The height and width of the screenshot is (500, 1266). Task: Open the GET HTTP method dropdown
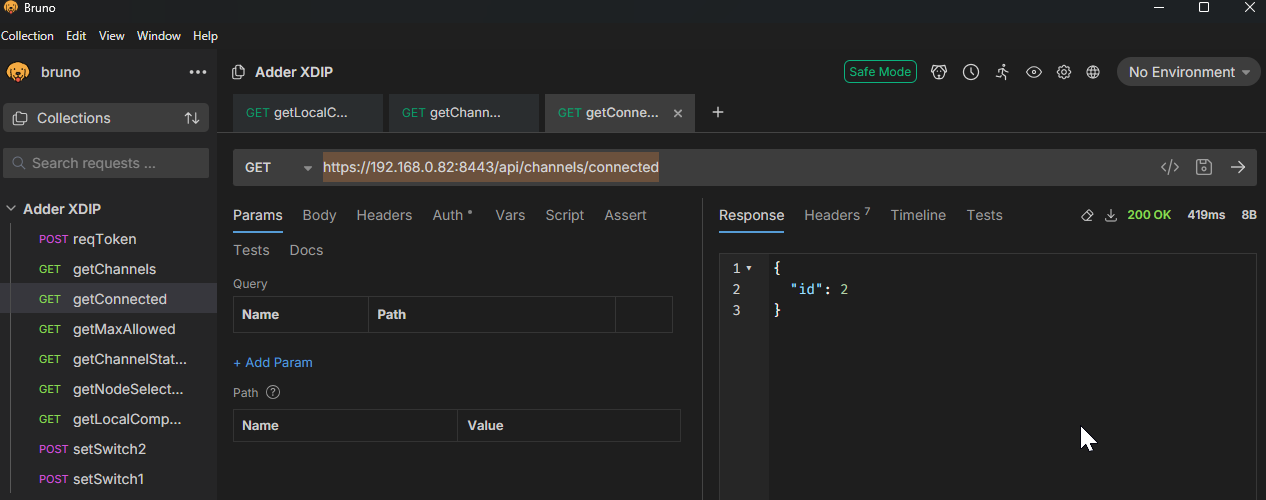(278, 167)
